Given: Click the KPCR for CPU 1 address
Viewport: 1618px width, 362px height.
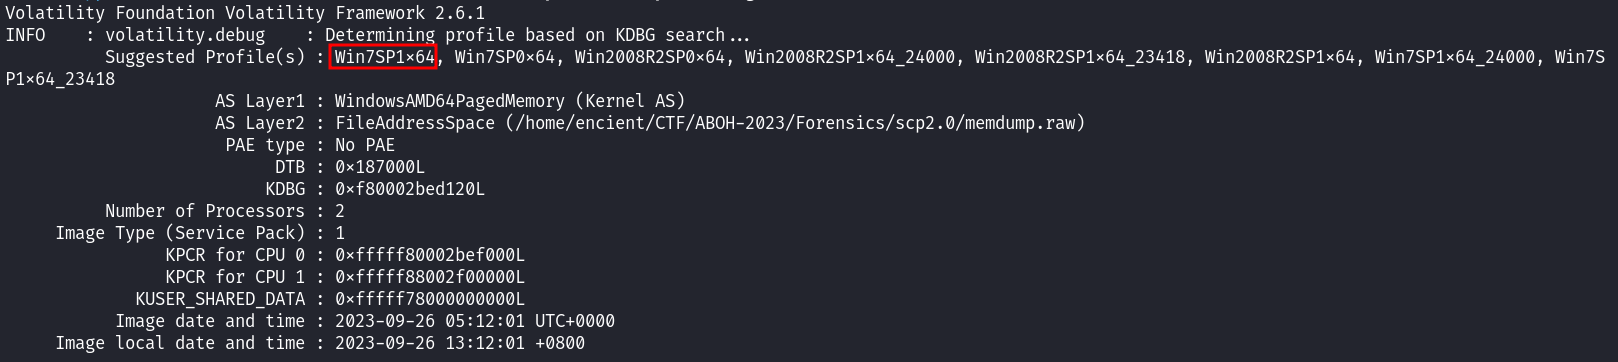Looking at the screenshot, I should [430, 277].
